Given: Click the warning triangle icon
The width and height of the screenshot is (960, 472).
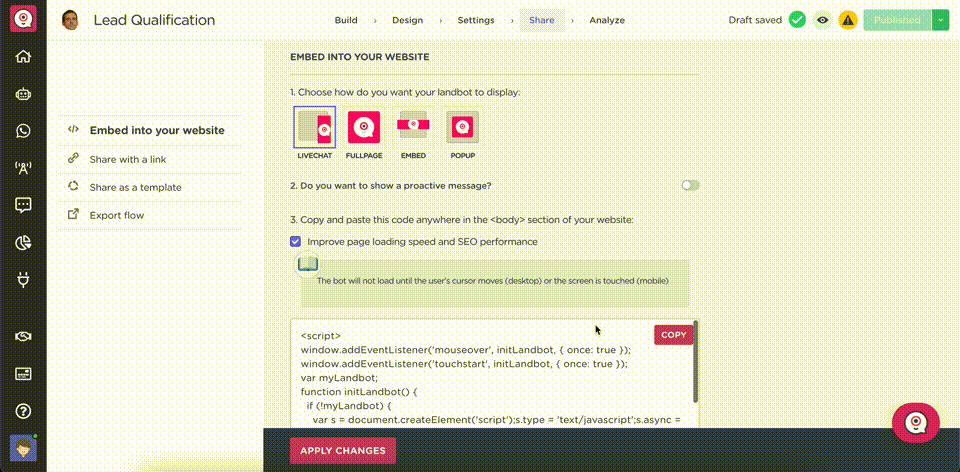Looking at the screenshot, I should click(848, 20).
